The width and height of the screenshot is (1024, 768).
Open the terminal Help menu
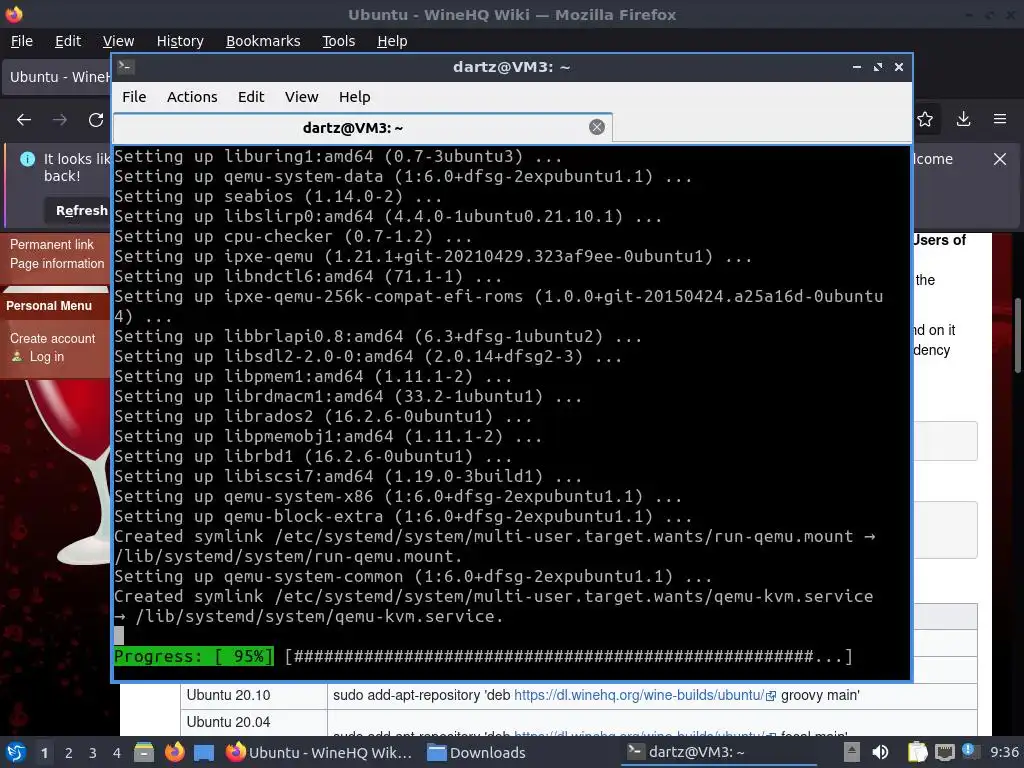point(355,97)
